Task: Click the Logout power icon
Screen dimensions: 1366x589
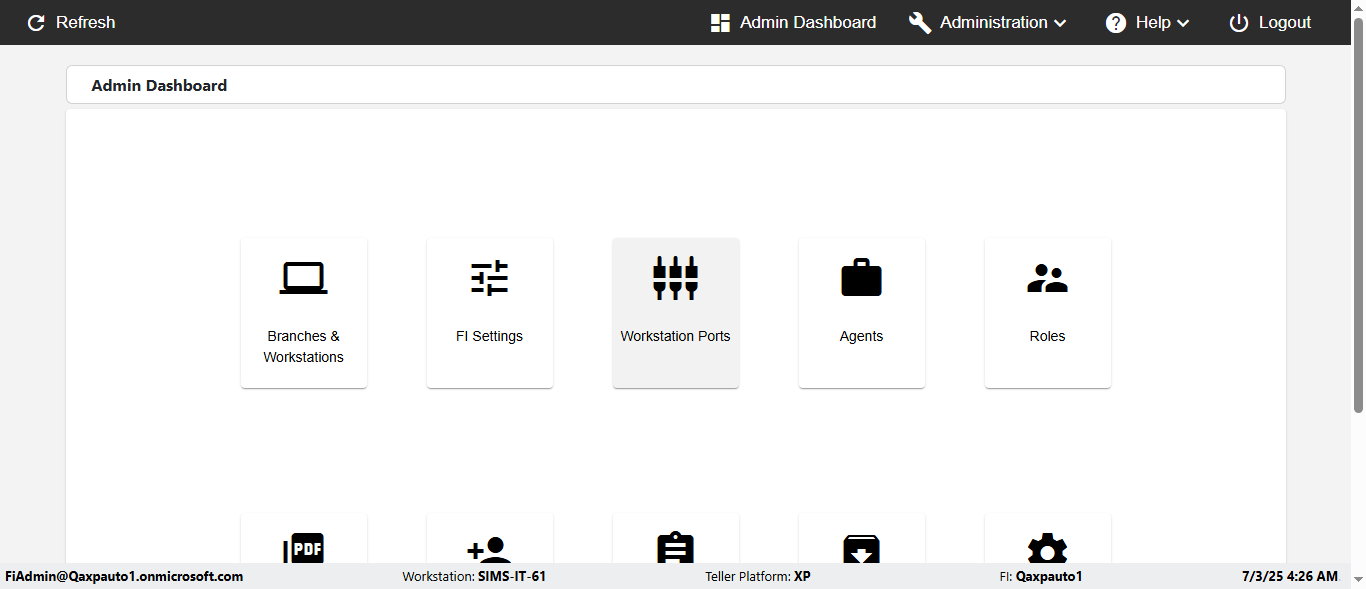Action: pos(1239,23)
